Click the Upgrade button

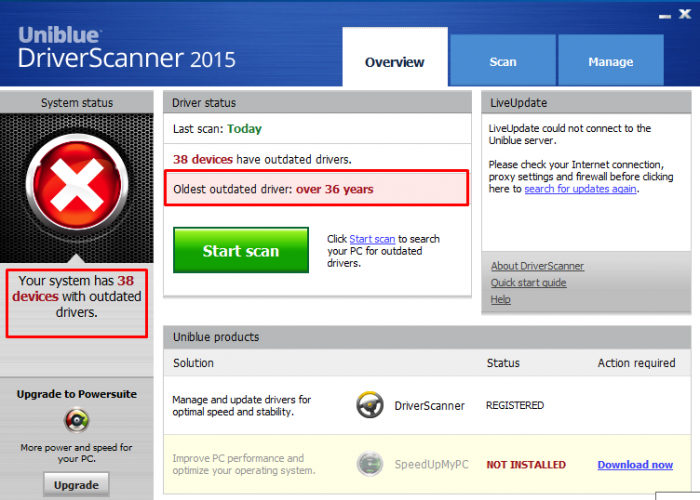pos(76,484)
